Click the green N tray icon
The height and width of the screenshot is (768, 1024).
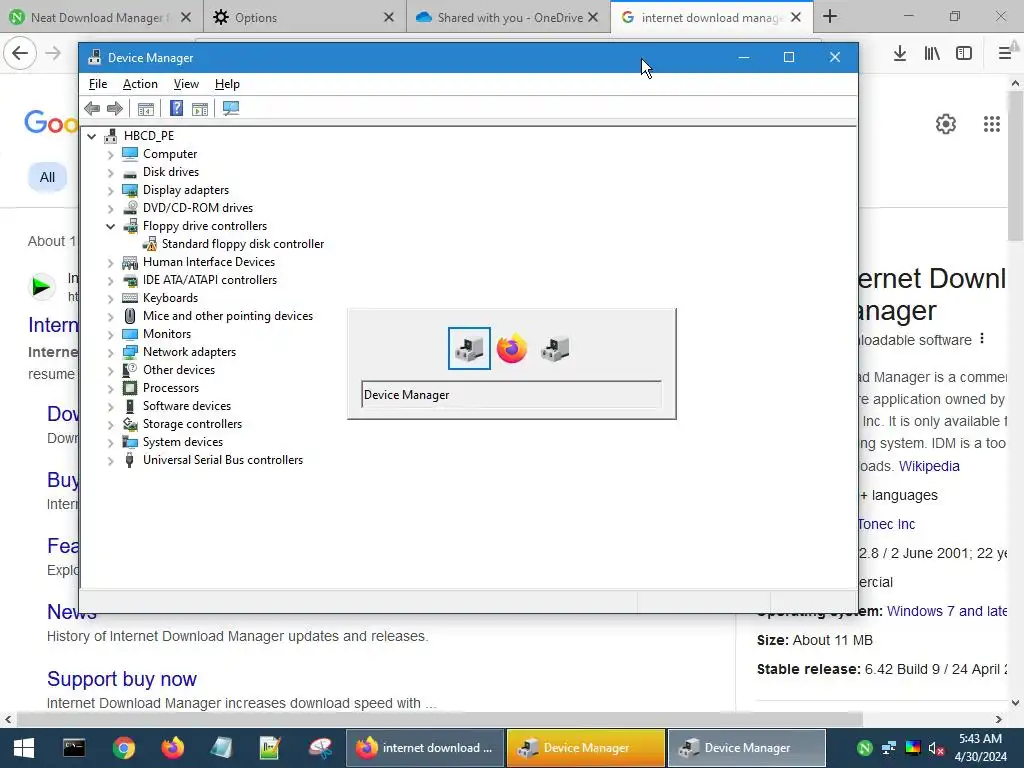tap(864, 748)
